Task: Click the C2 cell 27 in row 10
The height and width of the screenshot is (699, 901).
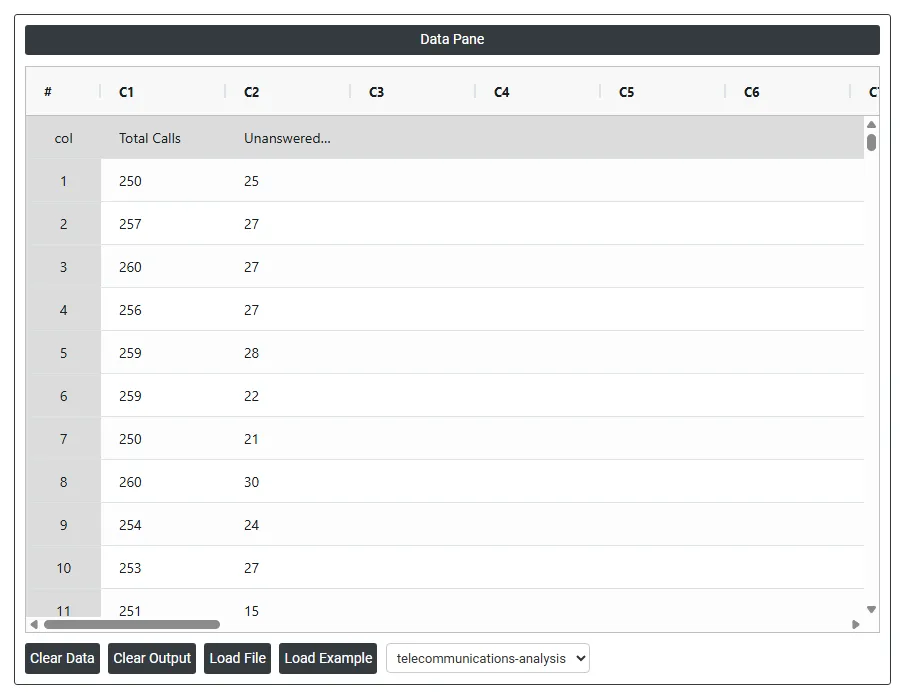Action: click(288, 568)
